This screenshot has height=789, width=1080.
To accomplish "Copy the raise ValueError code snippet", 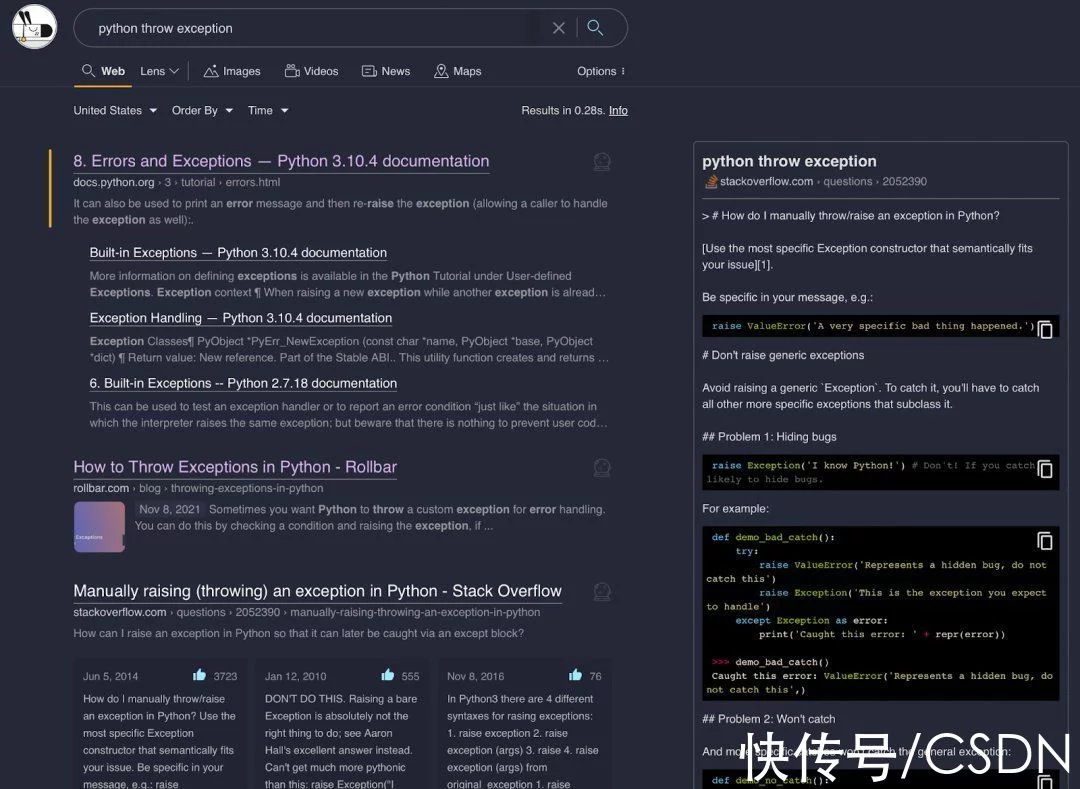I will [x=1045, y=329].
